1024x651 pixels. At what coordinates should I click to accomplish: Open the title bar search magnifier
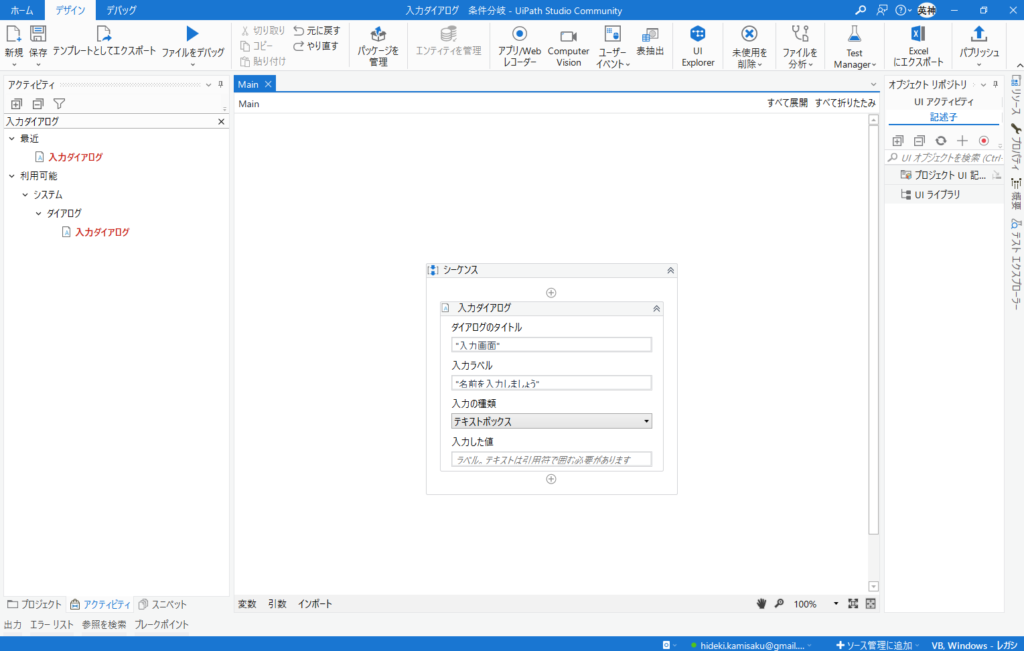(x=861, y=10)
